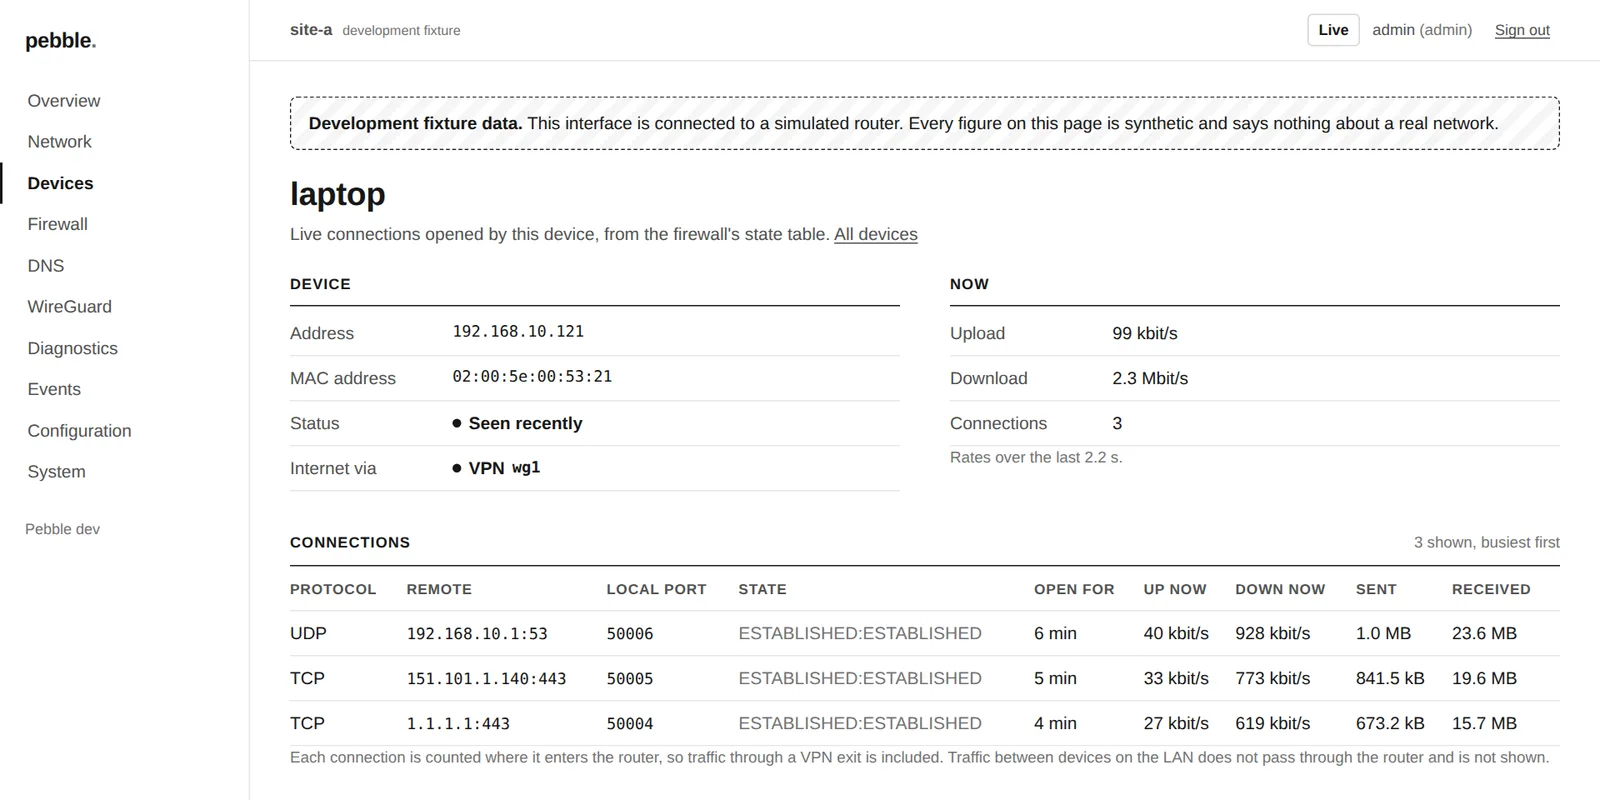Click local port 50004

click(630, 724)
